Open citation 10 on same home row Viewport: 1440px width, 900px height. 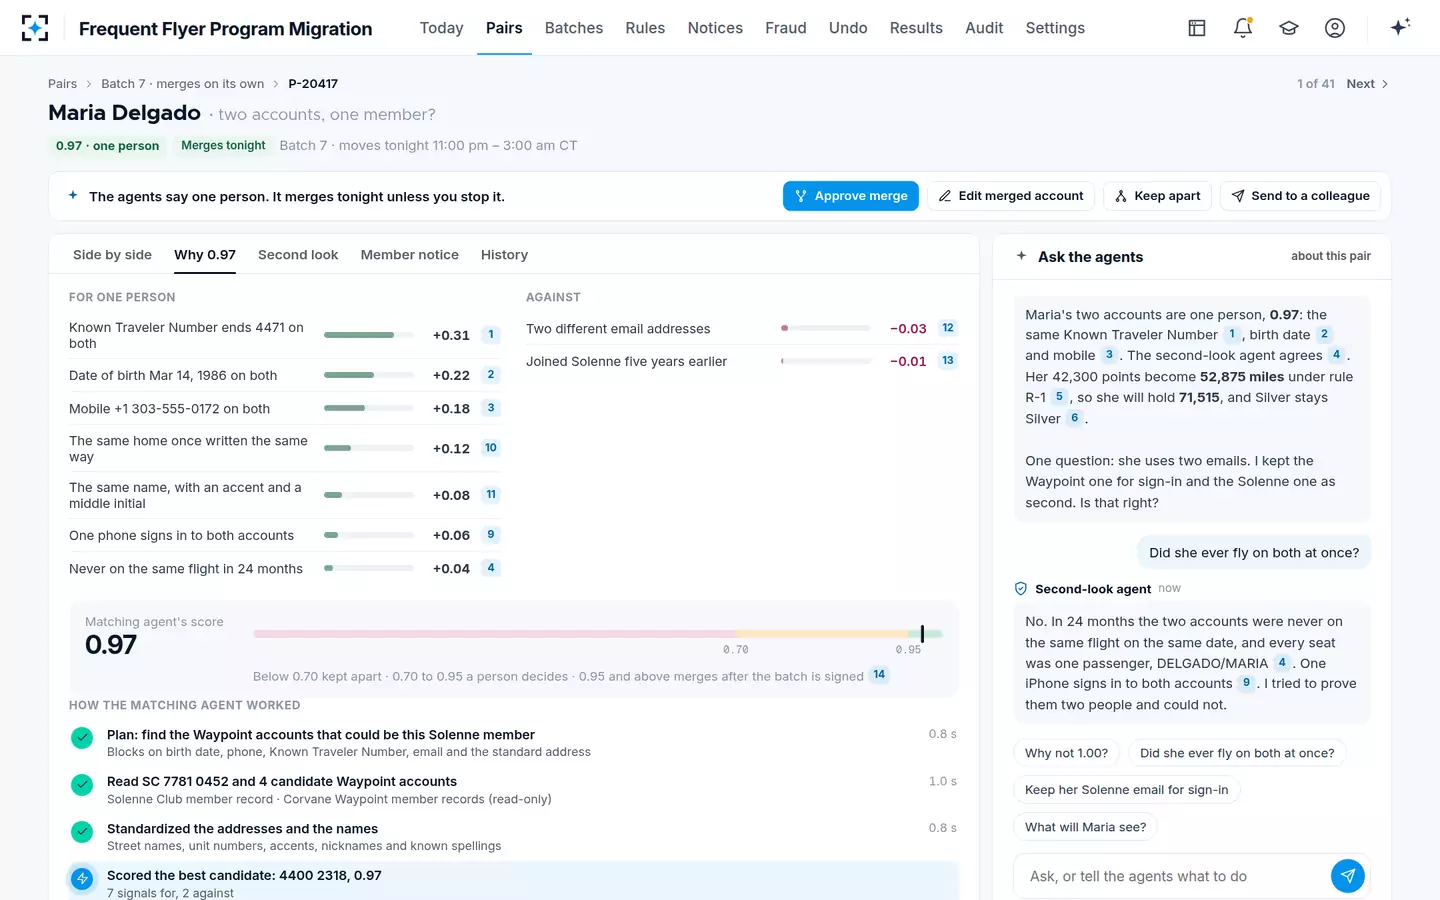click(491, 448)
